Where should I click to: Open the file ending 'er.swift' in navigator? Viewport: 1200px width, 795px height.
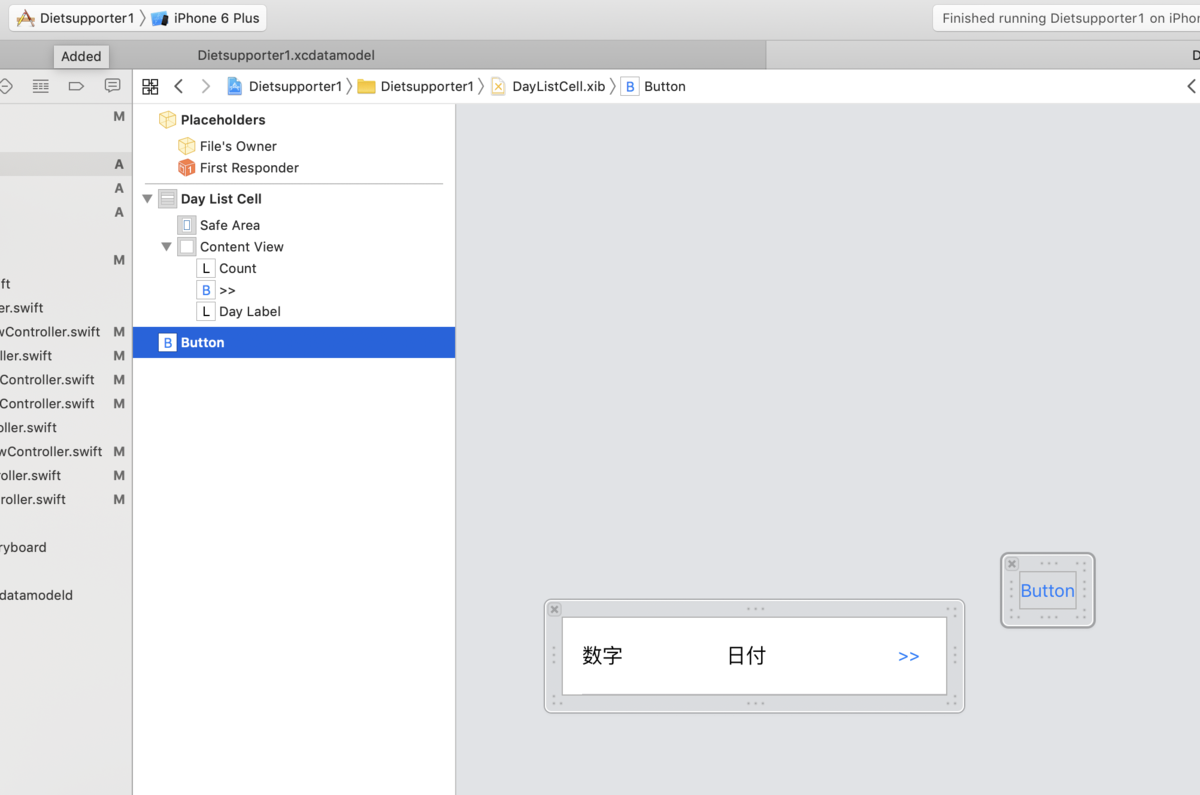point(22,308)
